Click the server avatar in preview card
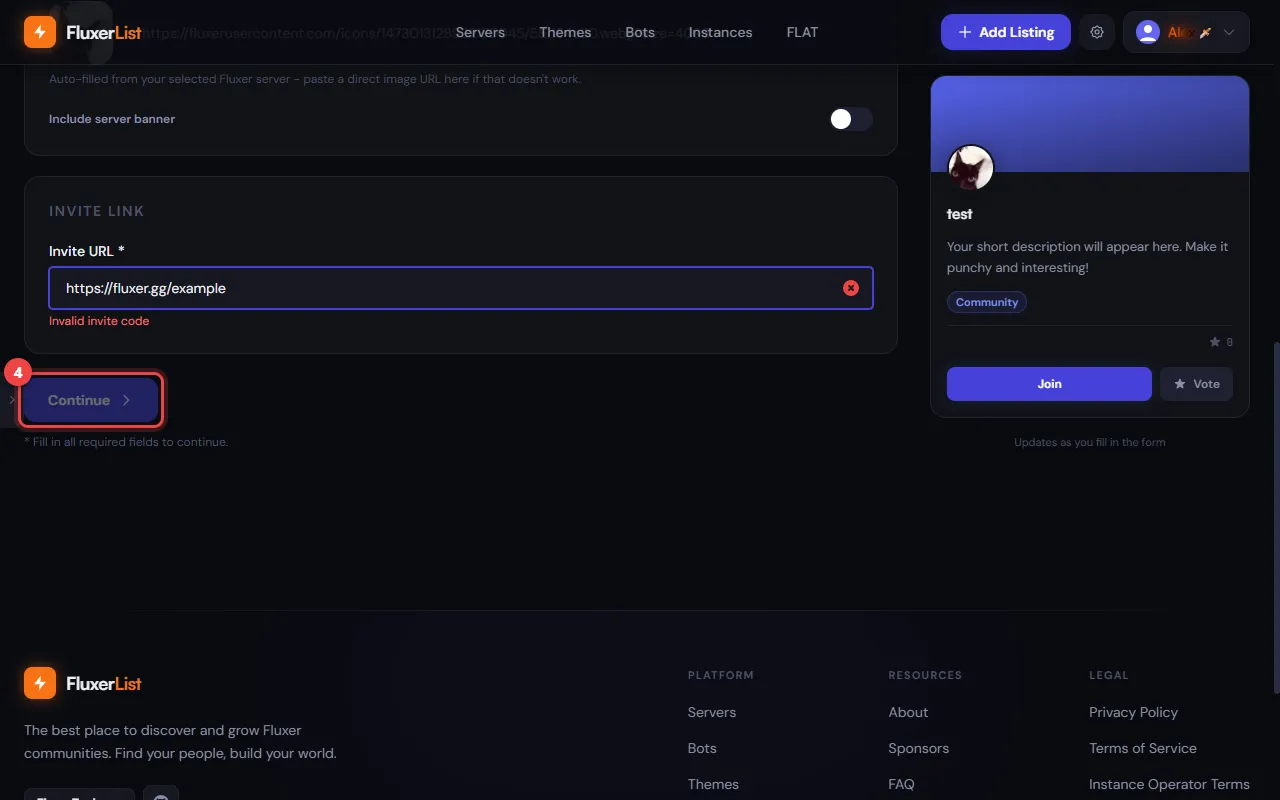Screen dimensions: 1280x800 coord(970,168)
